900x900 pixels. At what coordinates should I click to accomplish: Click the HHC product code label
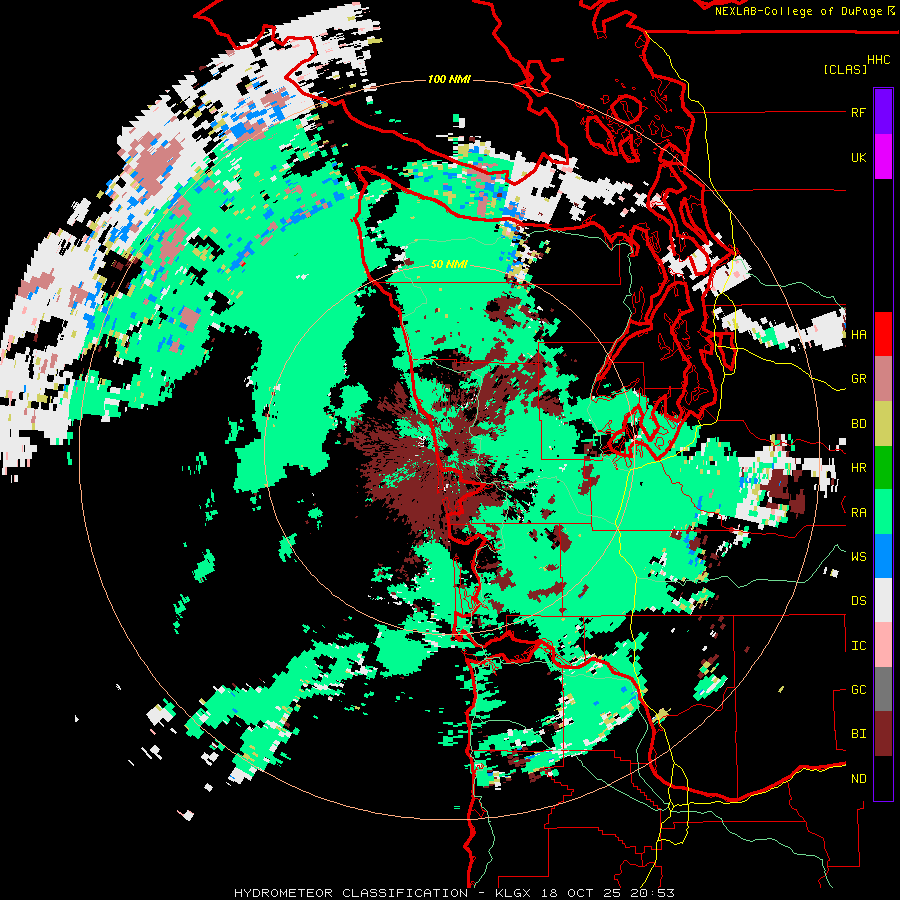click(878, 60)
